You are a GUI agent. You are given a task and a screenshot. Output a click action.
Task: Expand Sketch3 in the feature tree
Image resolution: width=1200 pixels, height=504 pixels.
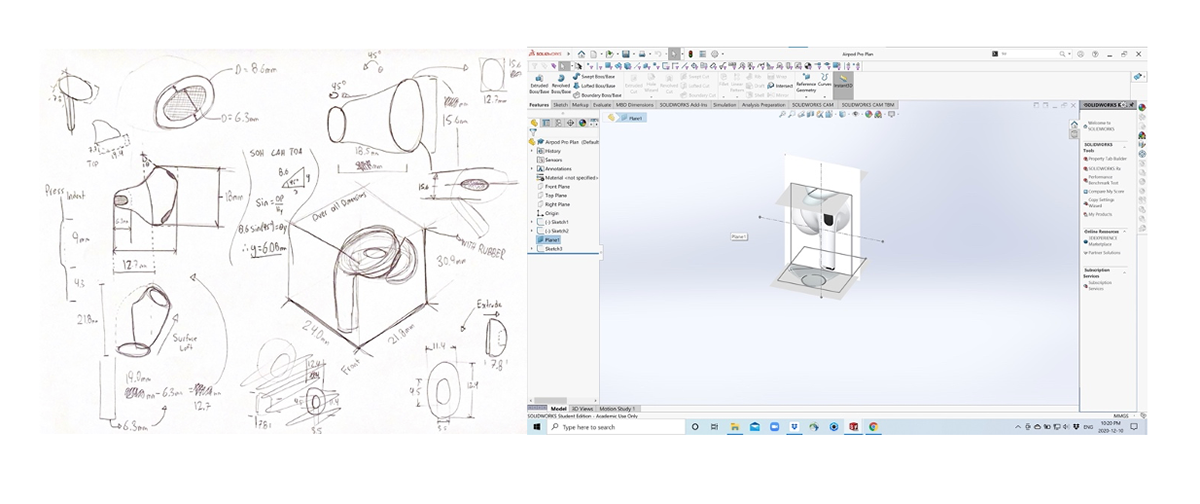coord(532,249)
